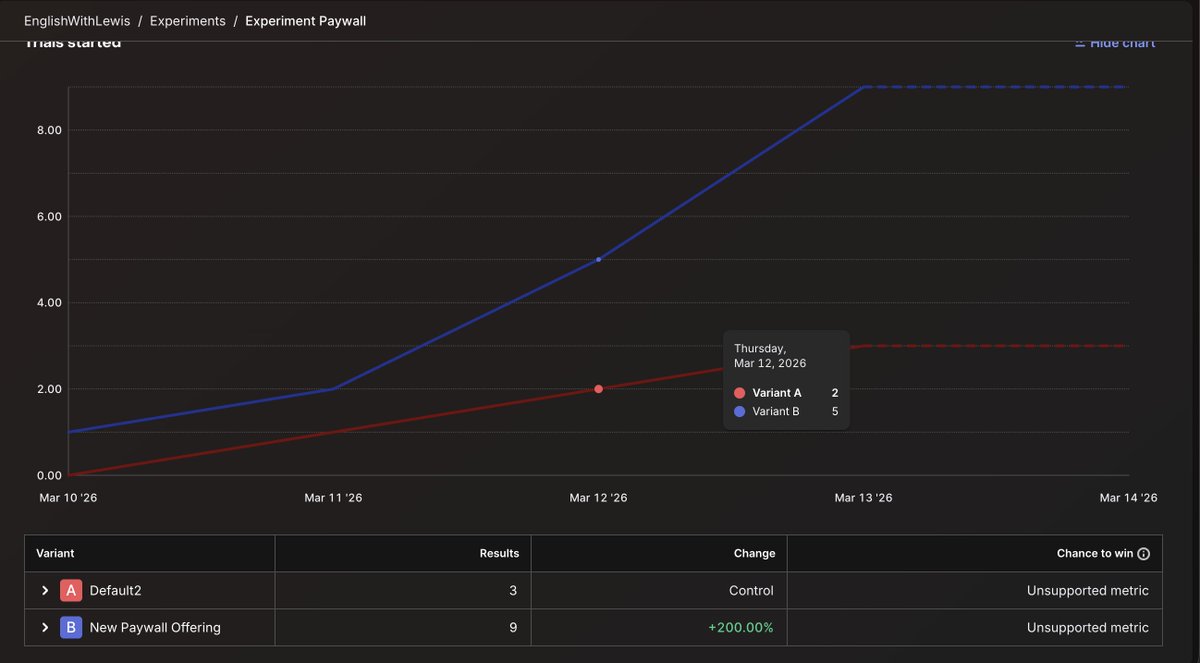The height and width of the screenshot is (663, 1200).
Task: Select the Default2 variant name
Action: tap(116, 591)
